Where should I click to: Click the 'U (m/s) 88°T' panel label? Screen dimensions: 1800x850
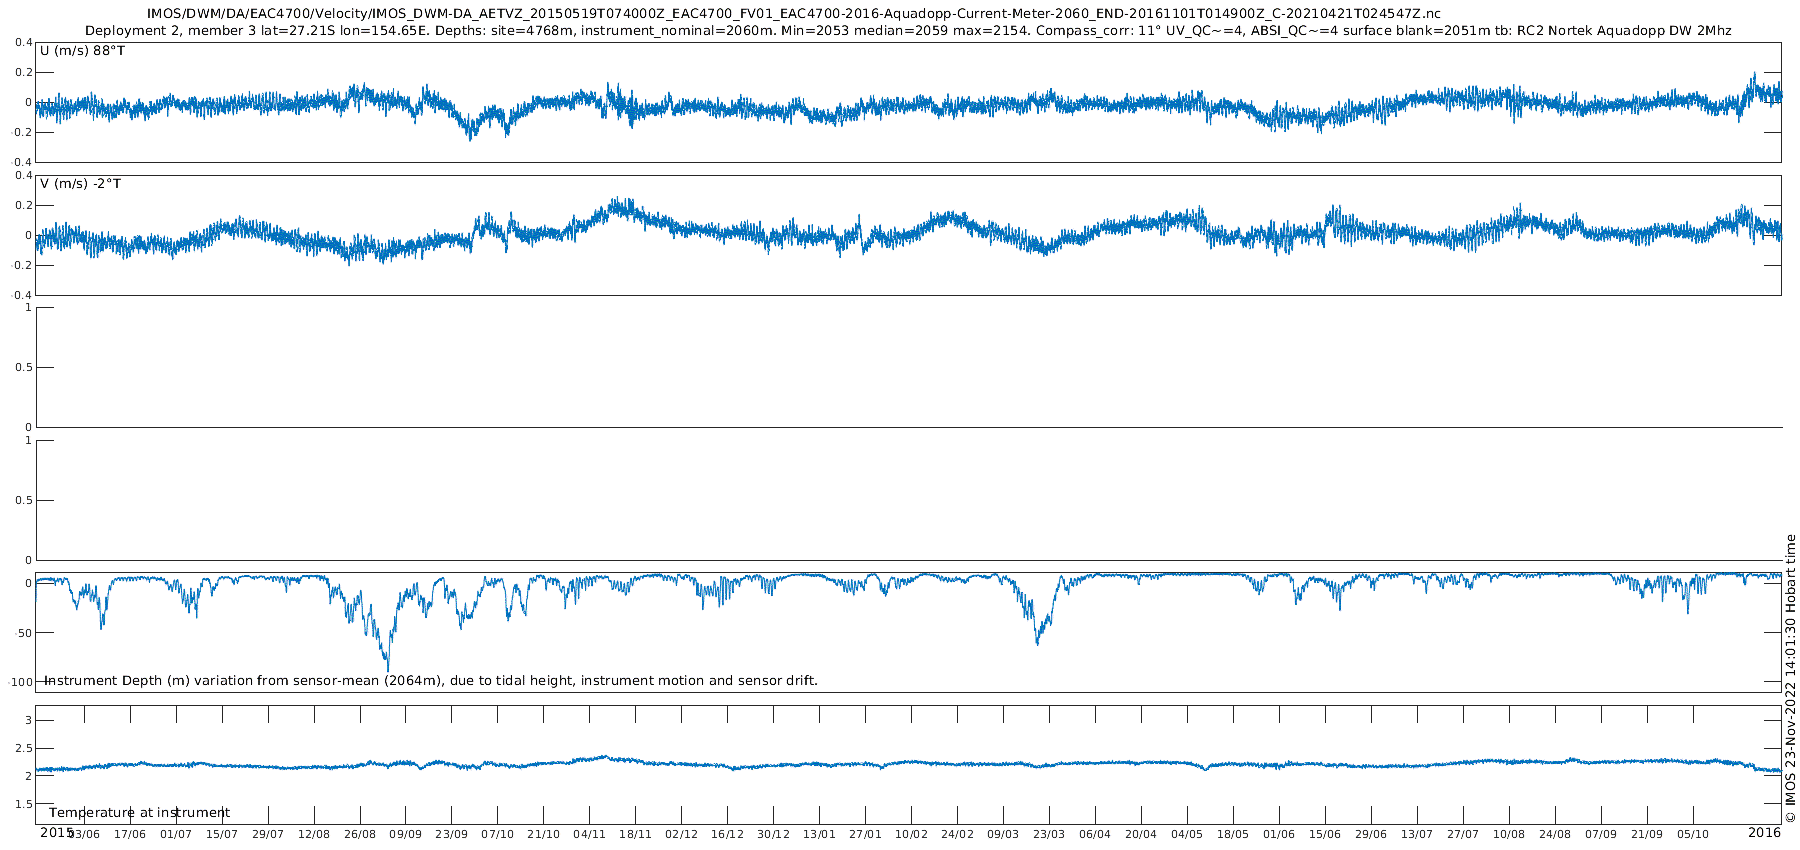pos(83,50)
